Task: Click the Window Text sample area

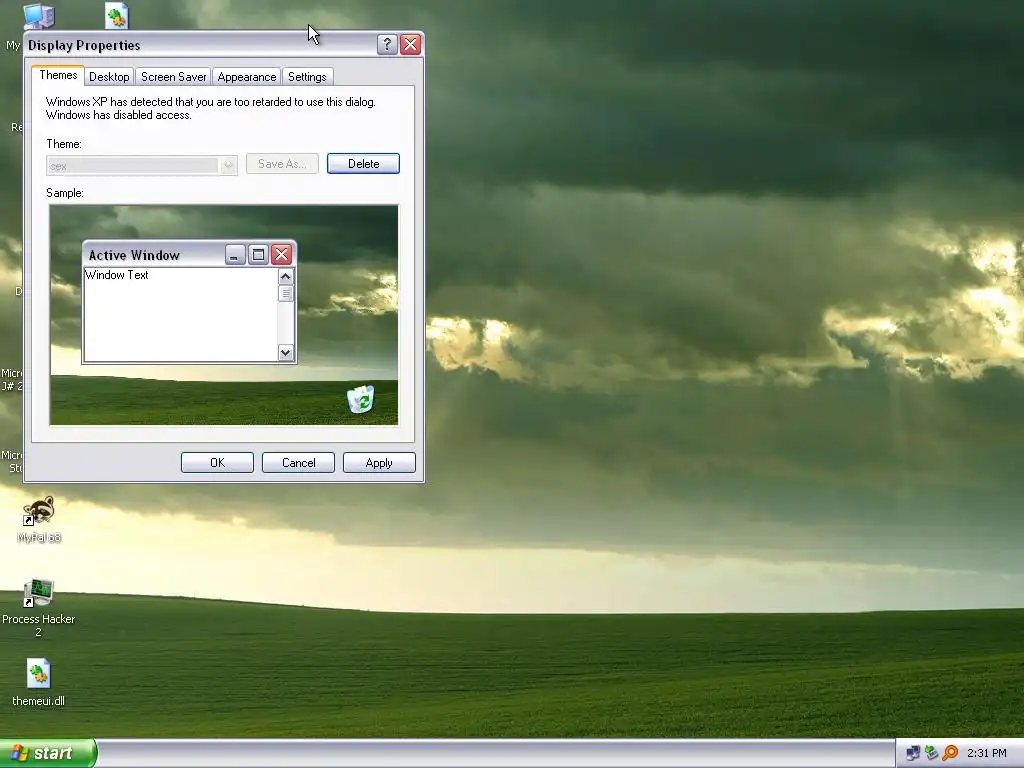Action: [x=181, y=314]
